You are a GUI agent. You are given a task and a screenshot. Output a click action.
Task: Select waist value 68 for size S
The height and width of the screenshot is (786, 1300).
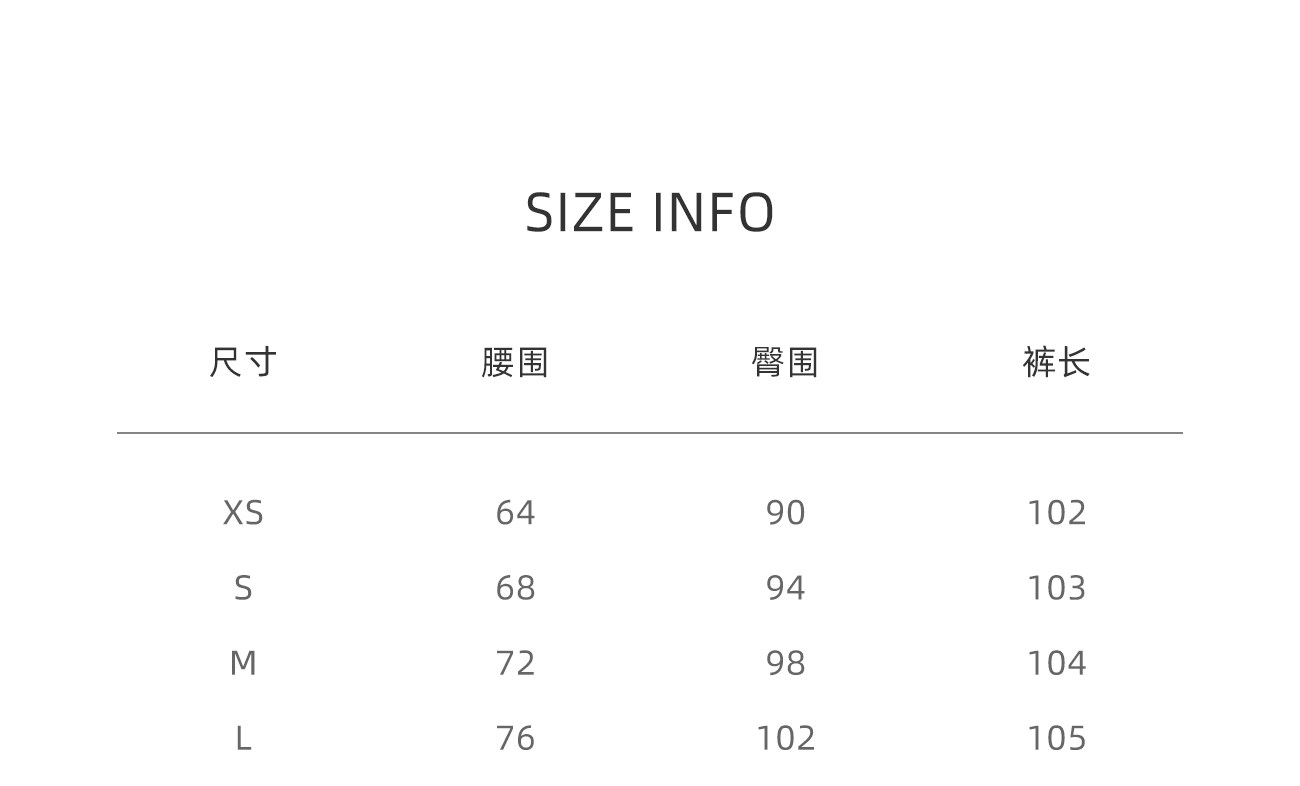point(515,588)
